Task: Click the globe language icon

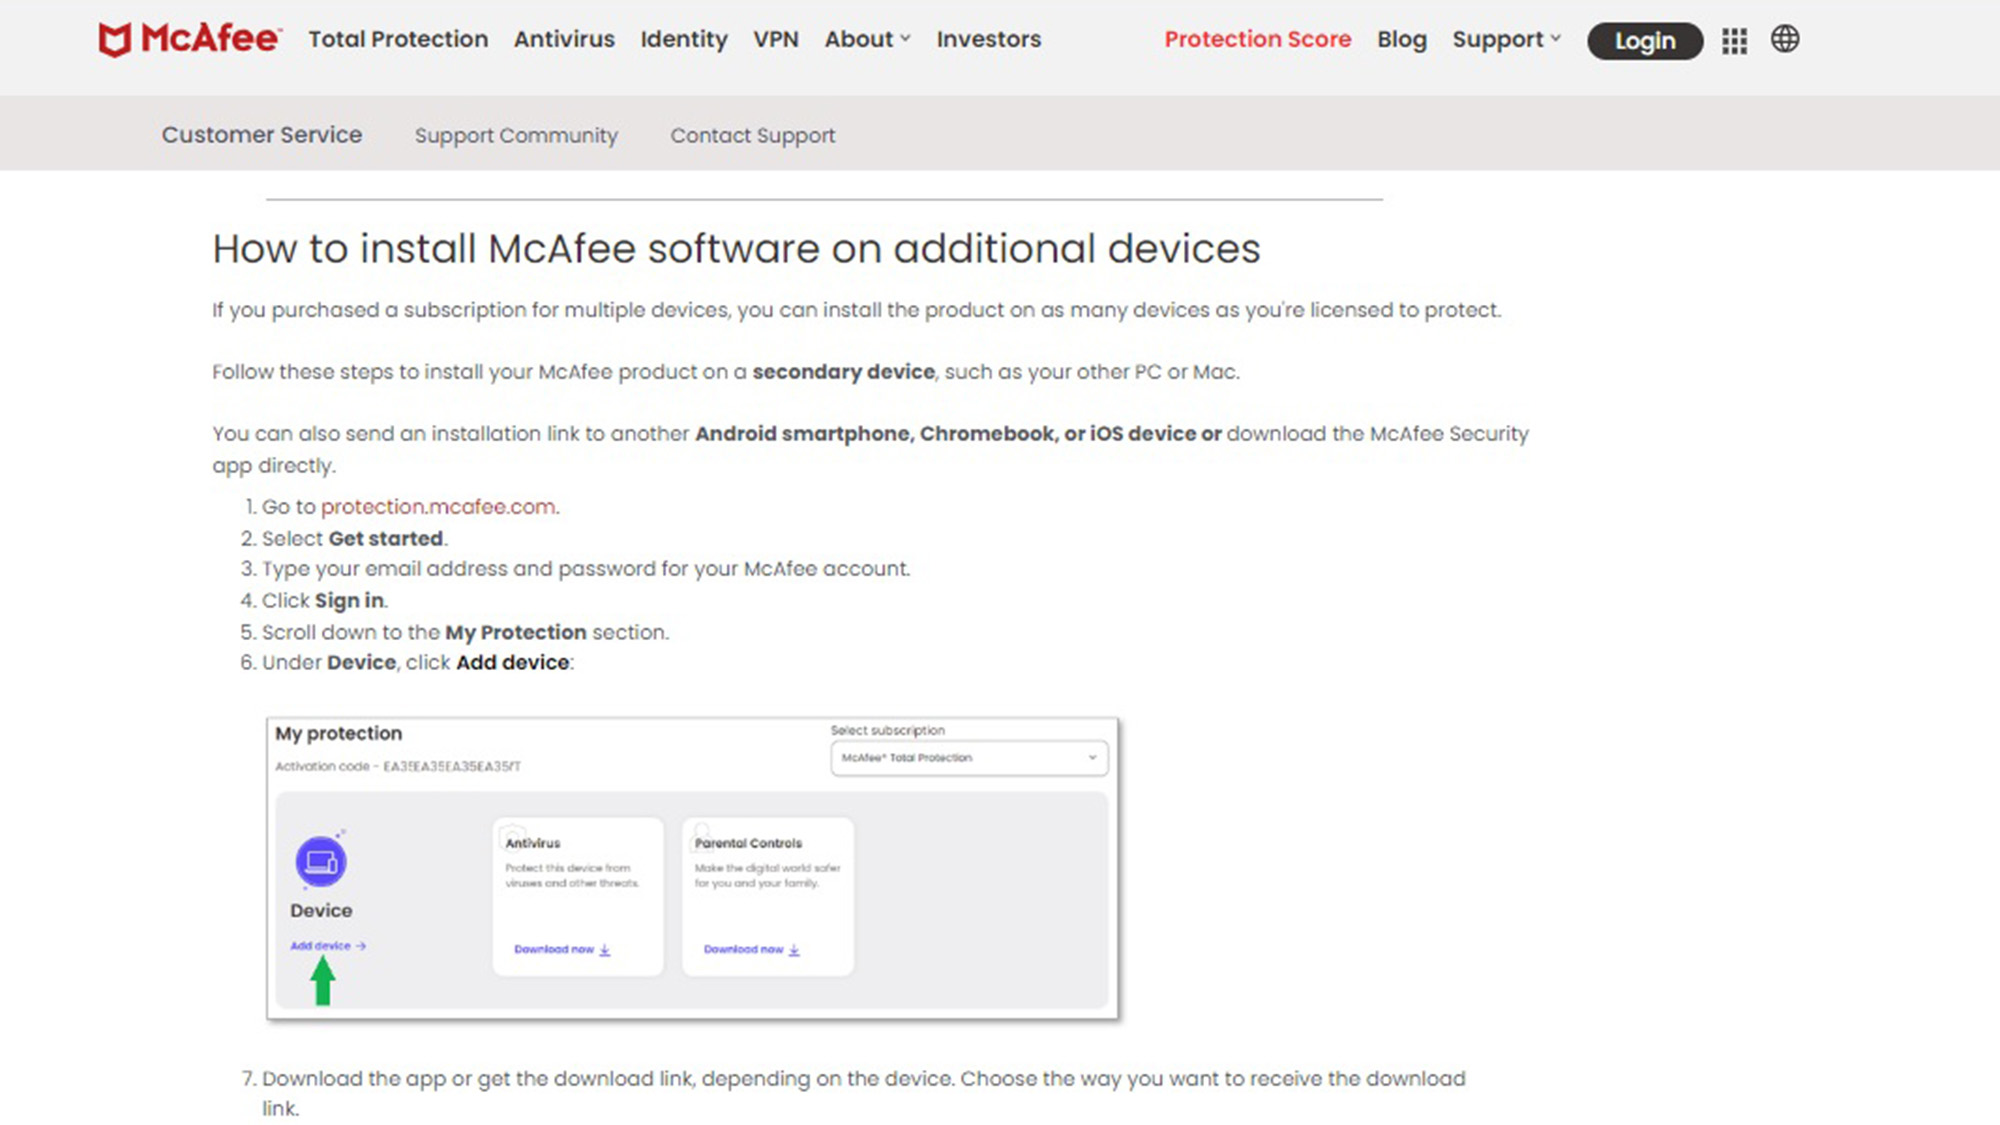Action: pos(1785,39)
